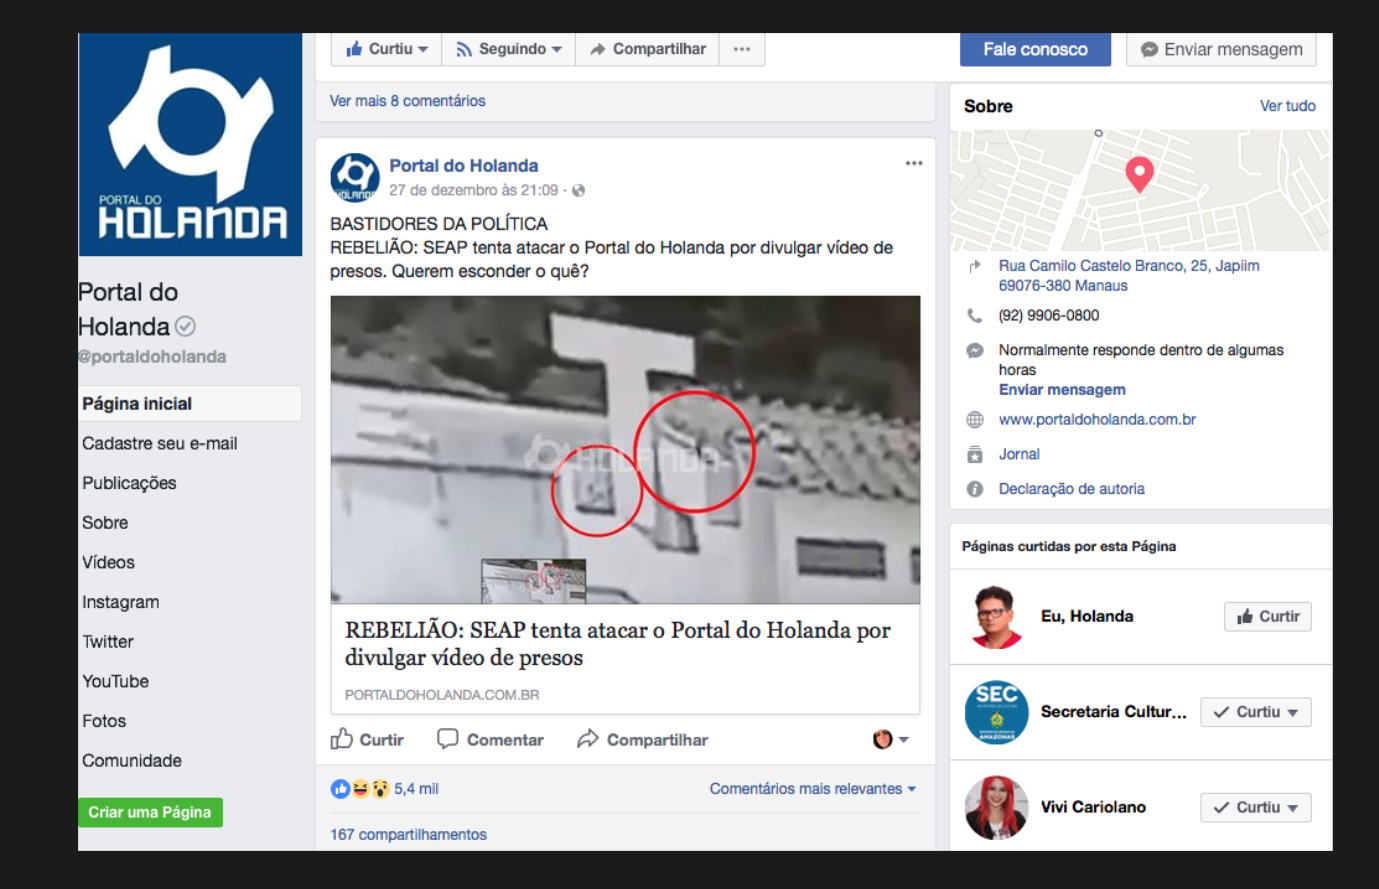This screenshot has height=889, width=1379.
Task: Click Enviar mensagem link in Sobre panel
Action: point(1062,390)
